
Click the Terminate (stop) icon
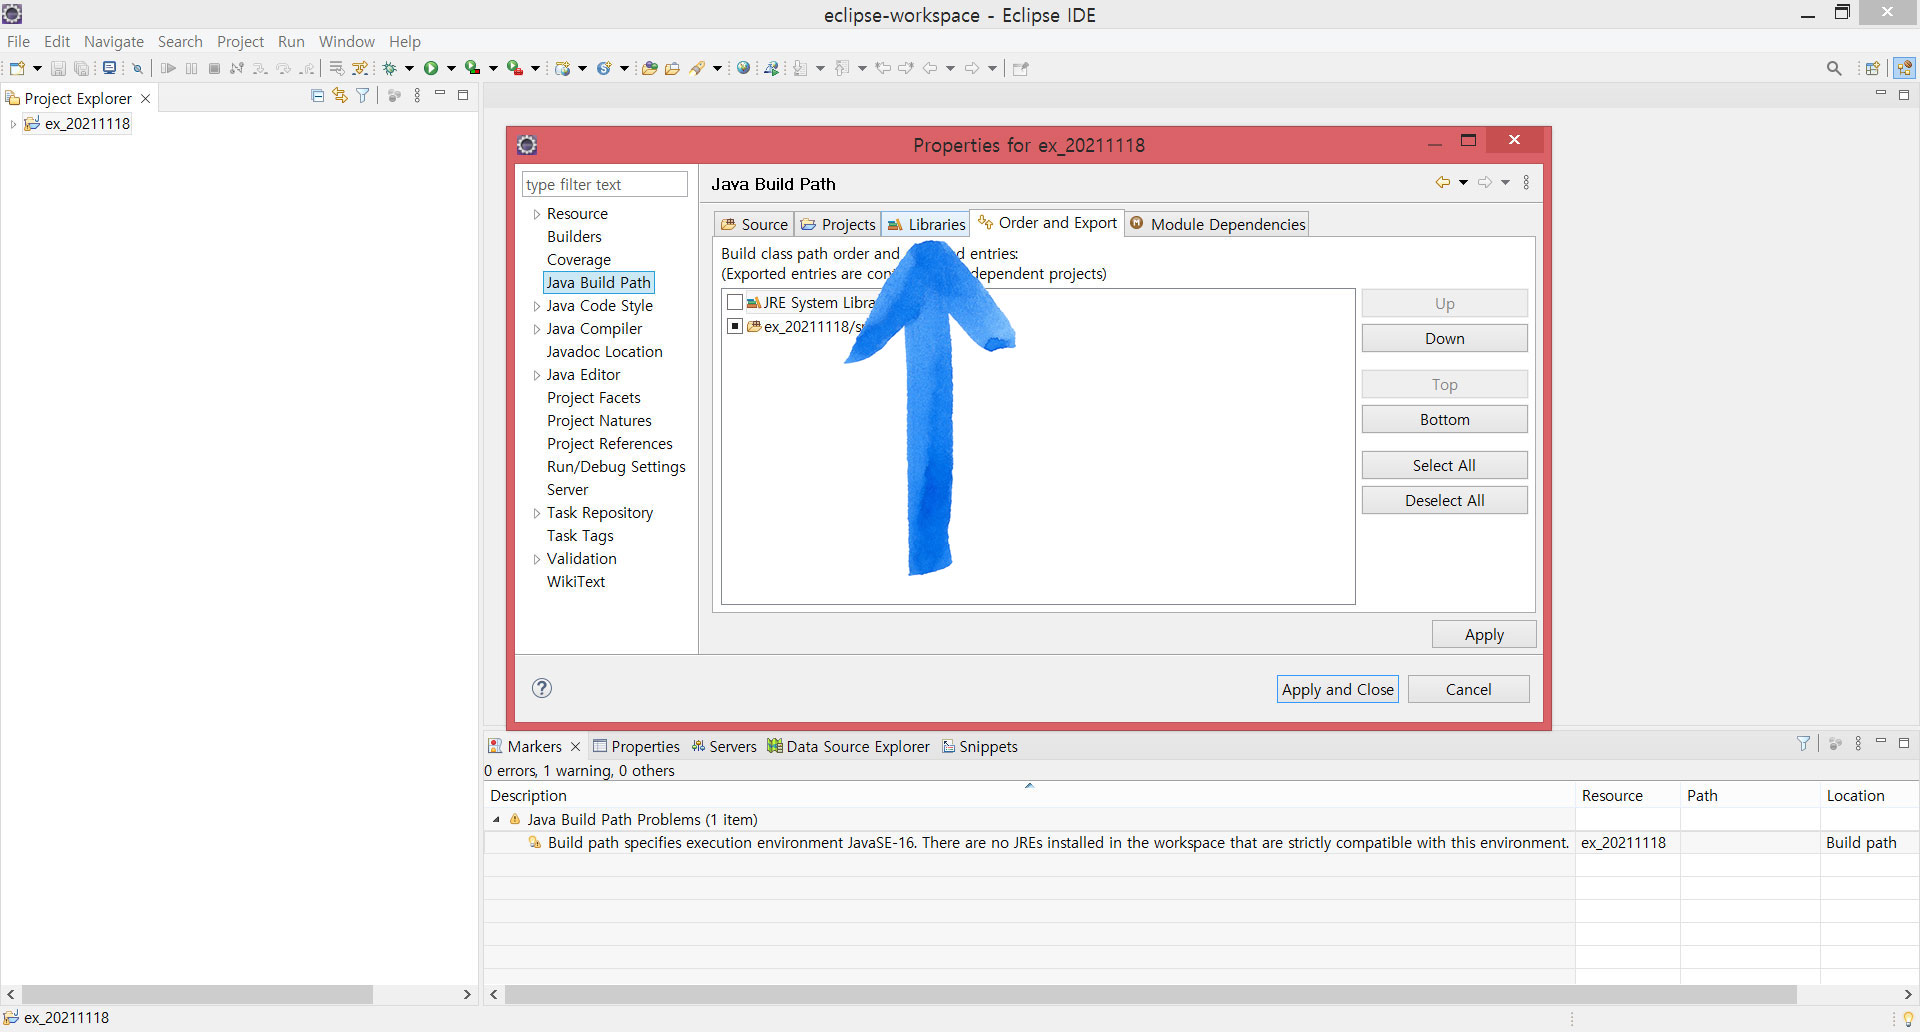(x=214, y=68)
